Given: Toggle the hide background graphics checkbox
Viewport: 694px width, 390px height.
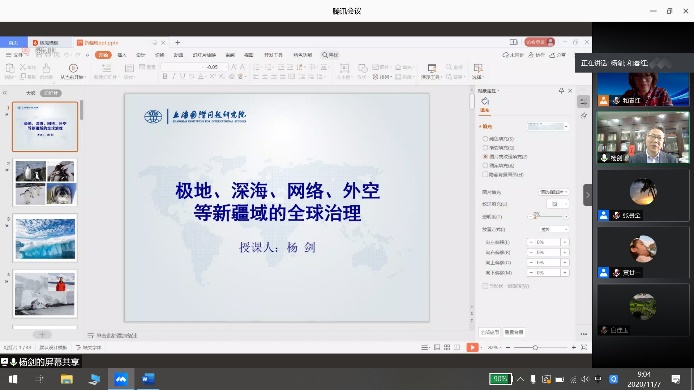Looking at the screenshot, I should 485,174.
